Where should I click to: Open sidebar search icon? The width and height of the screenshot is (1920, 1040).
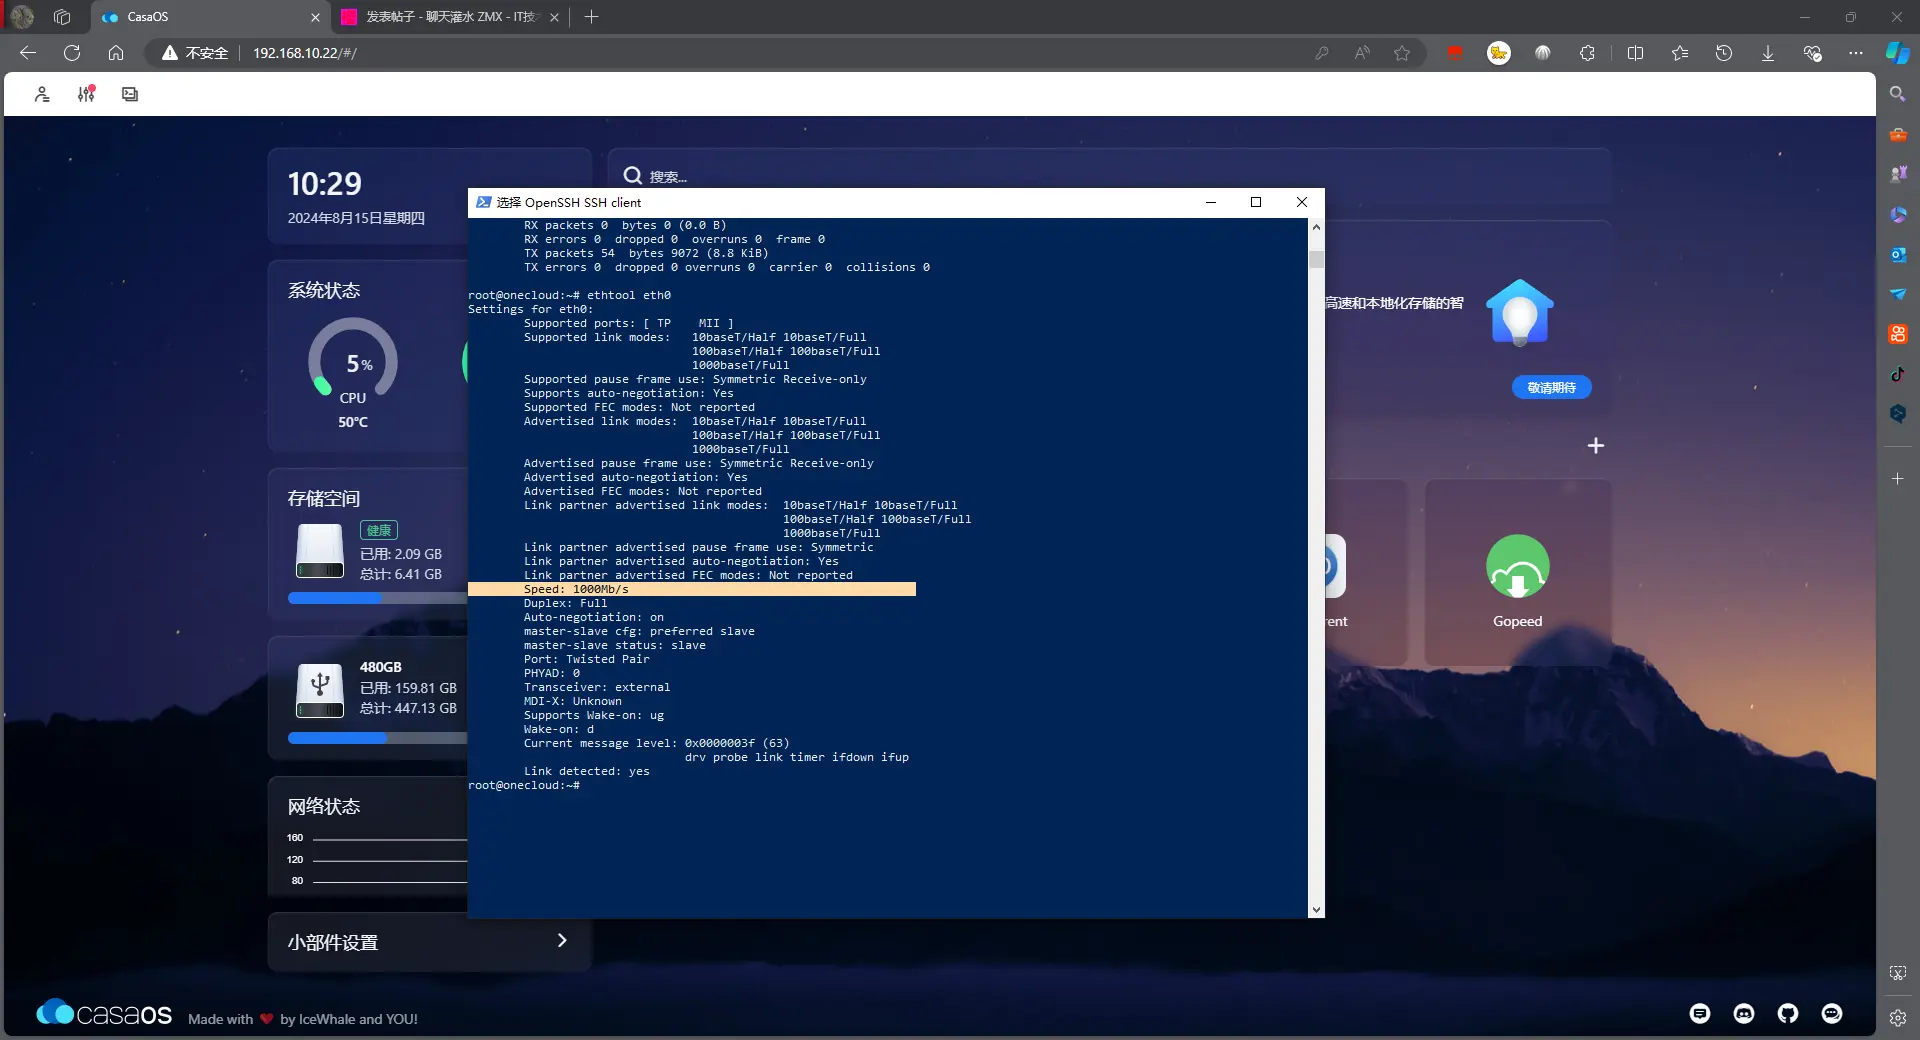tap(1897, 94)
